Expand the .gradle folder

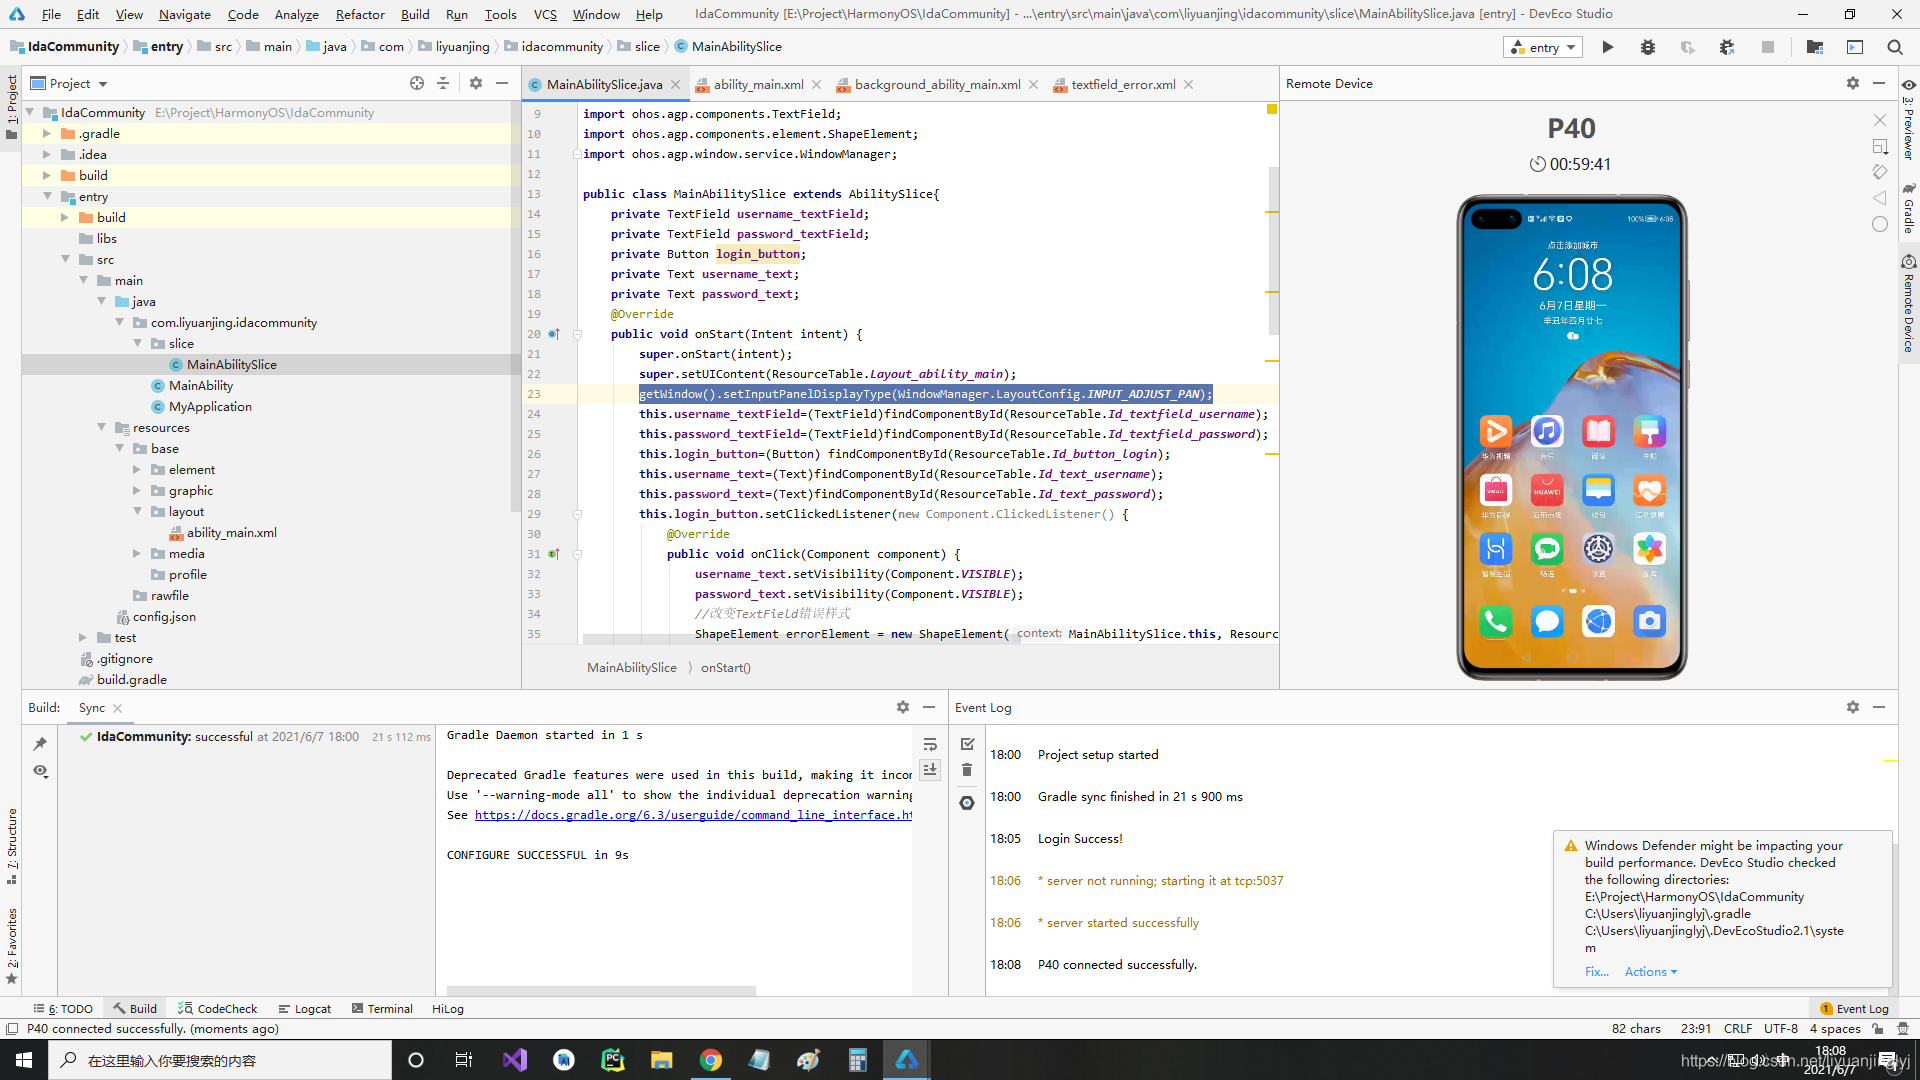46,133
